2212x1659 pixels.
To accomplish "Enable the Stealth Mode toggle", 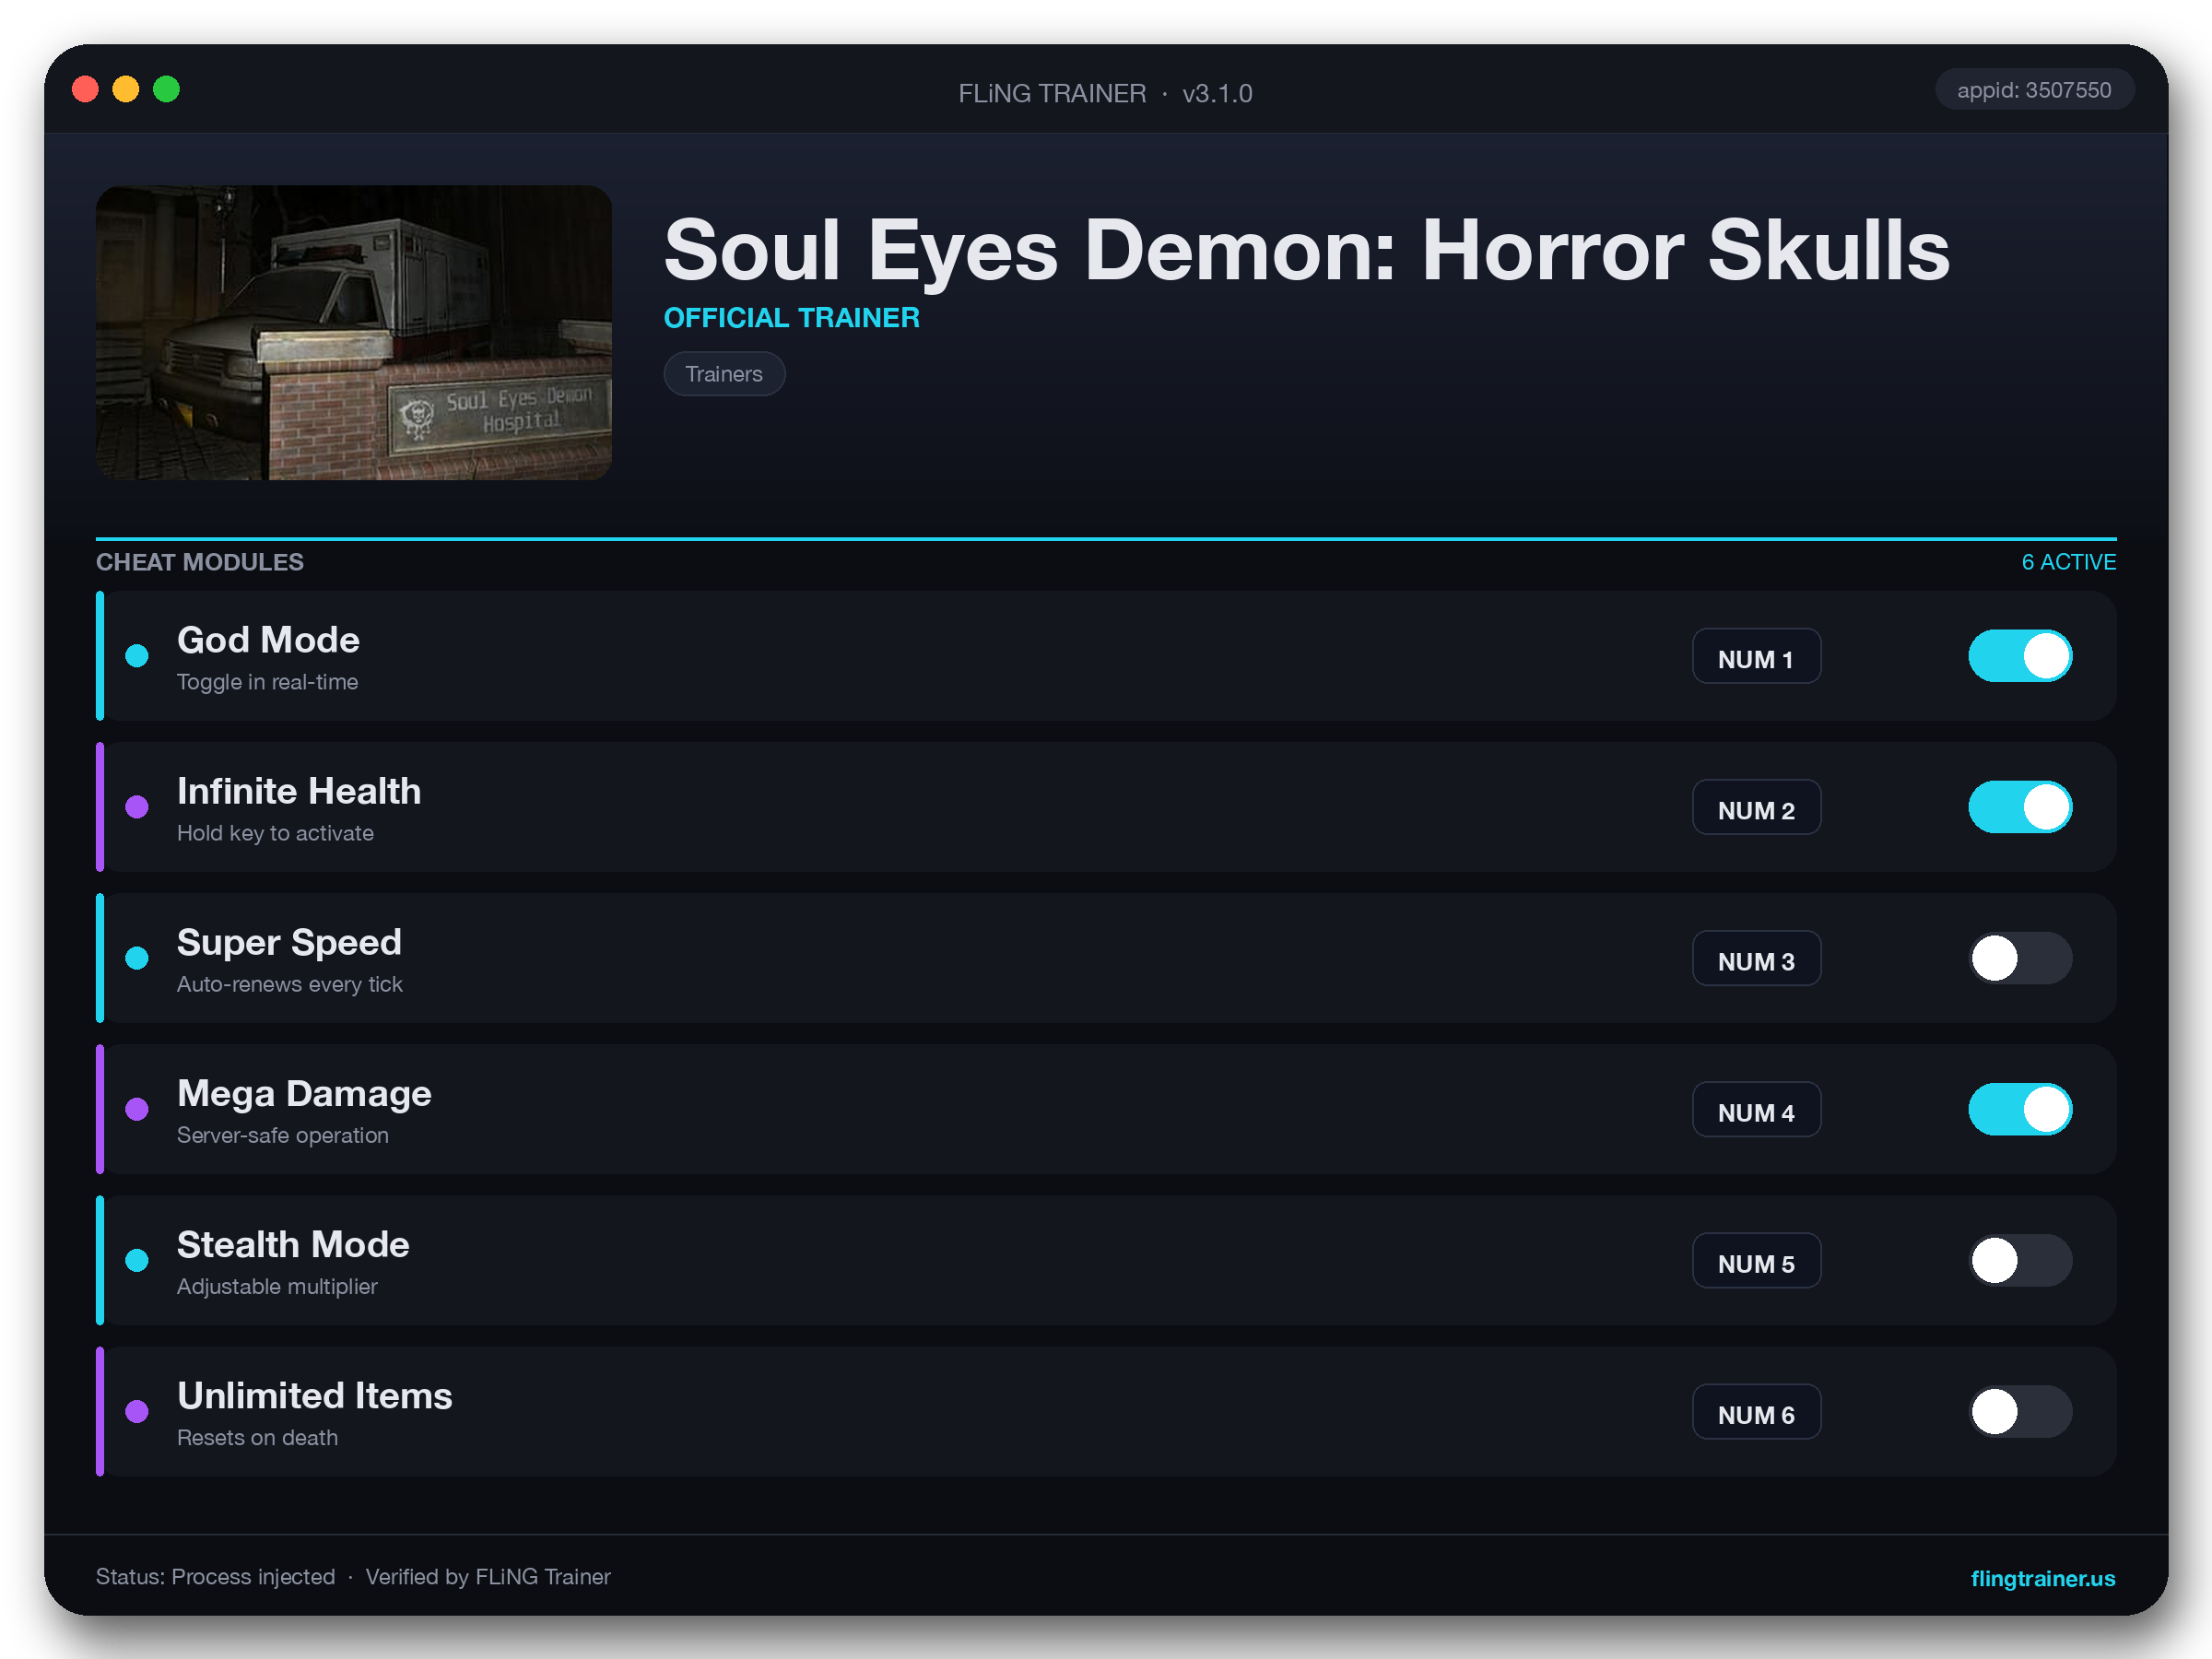I will coord(2020,1260).
